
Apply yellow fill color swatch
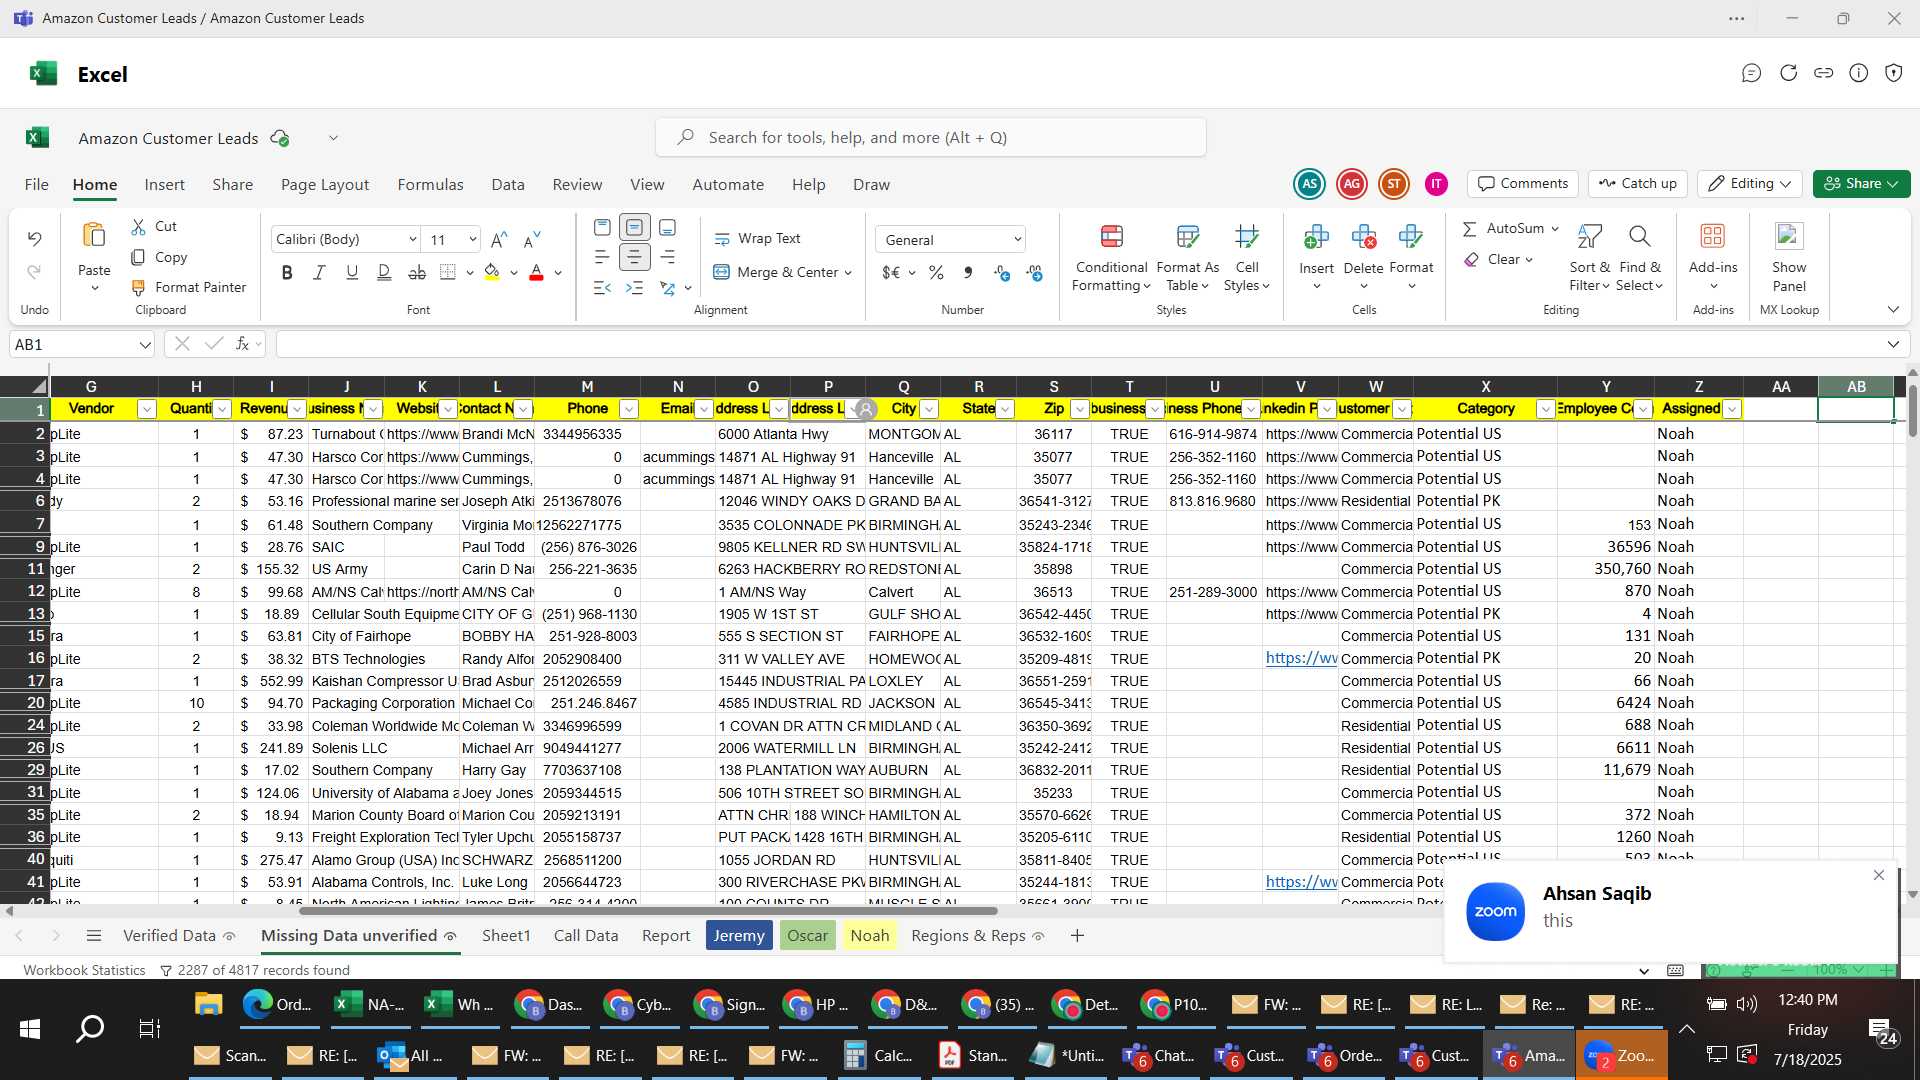click(x=491, y=273)
